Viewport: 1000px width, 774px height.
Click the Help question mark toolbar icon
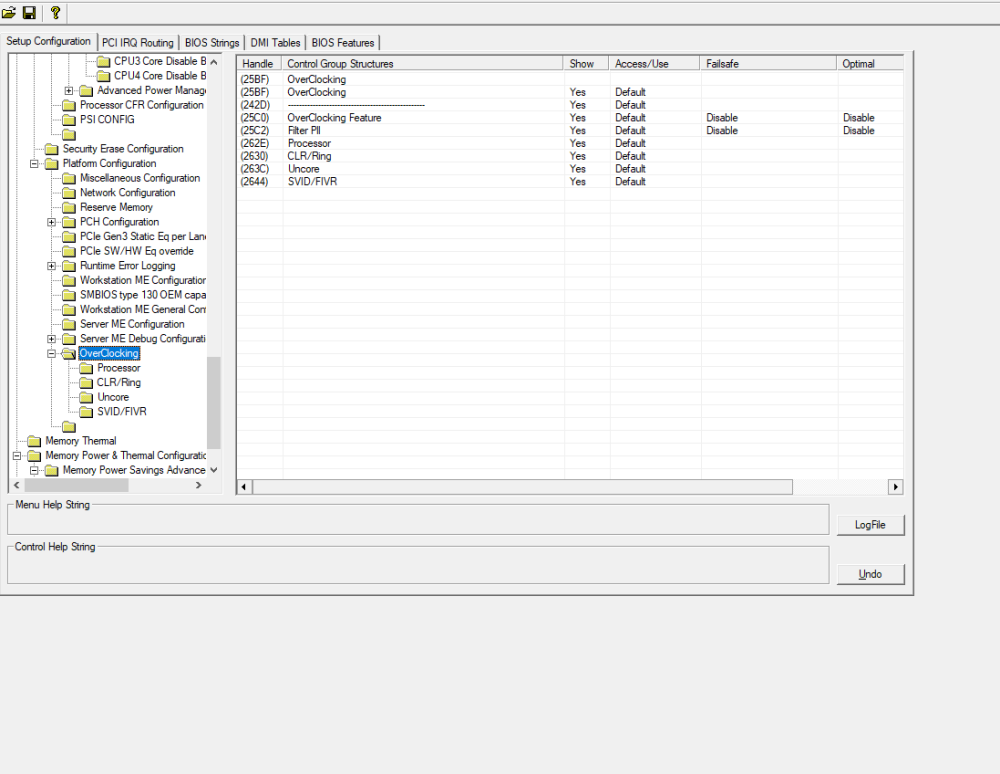coord(55,12)
